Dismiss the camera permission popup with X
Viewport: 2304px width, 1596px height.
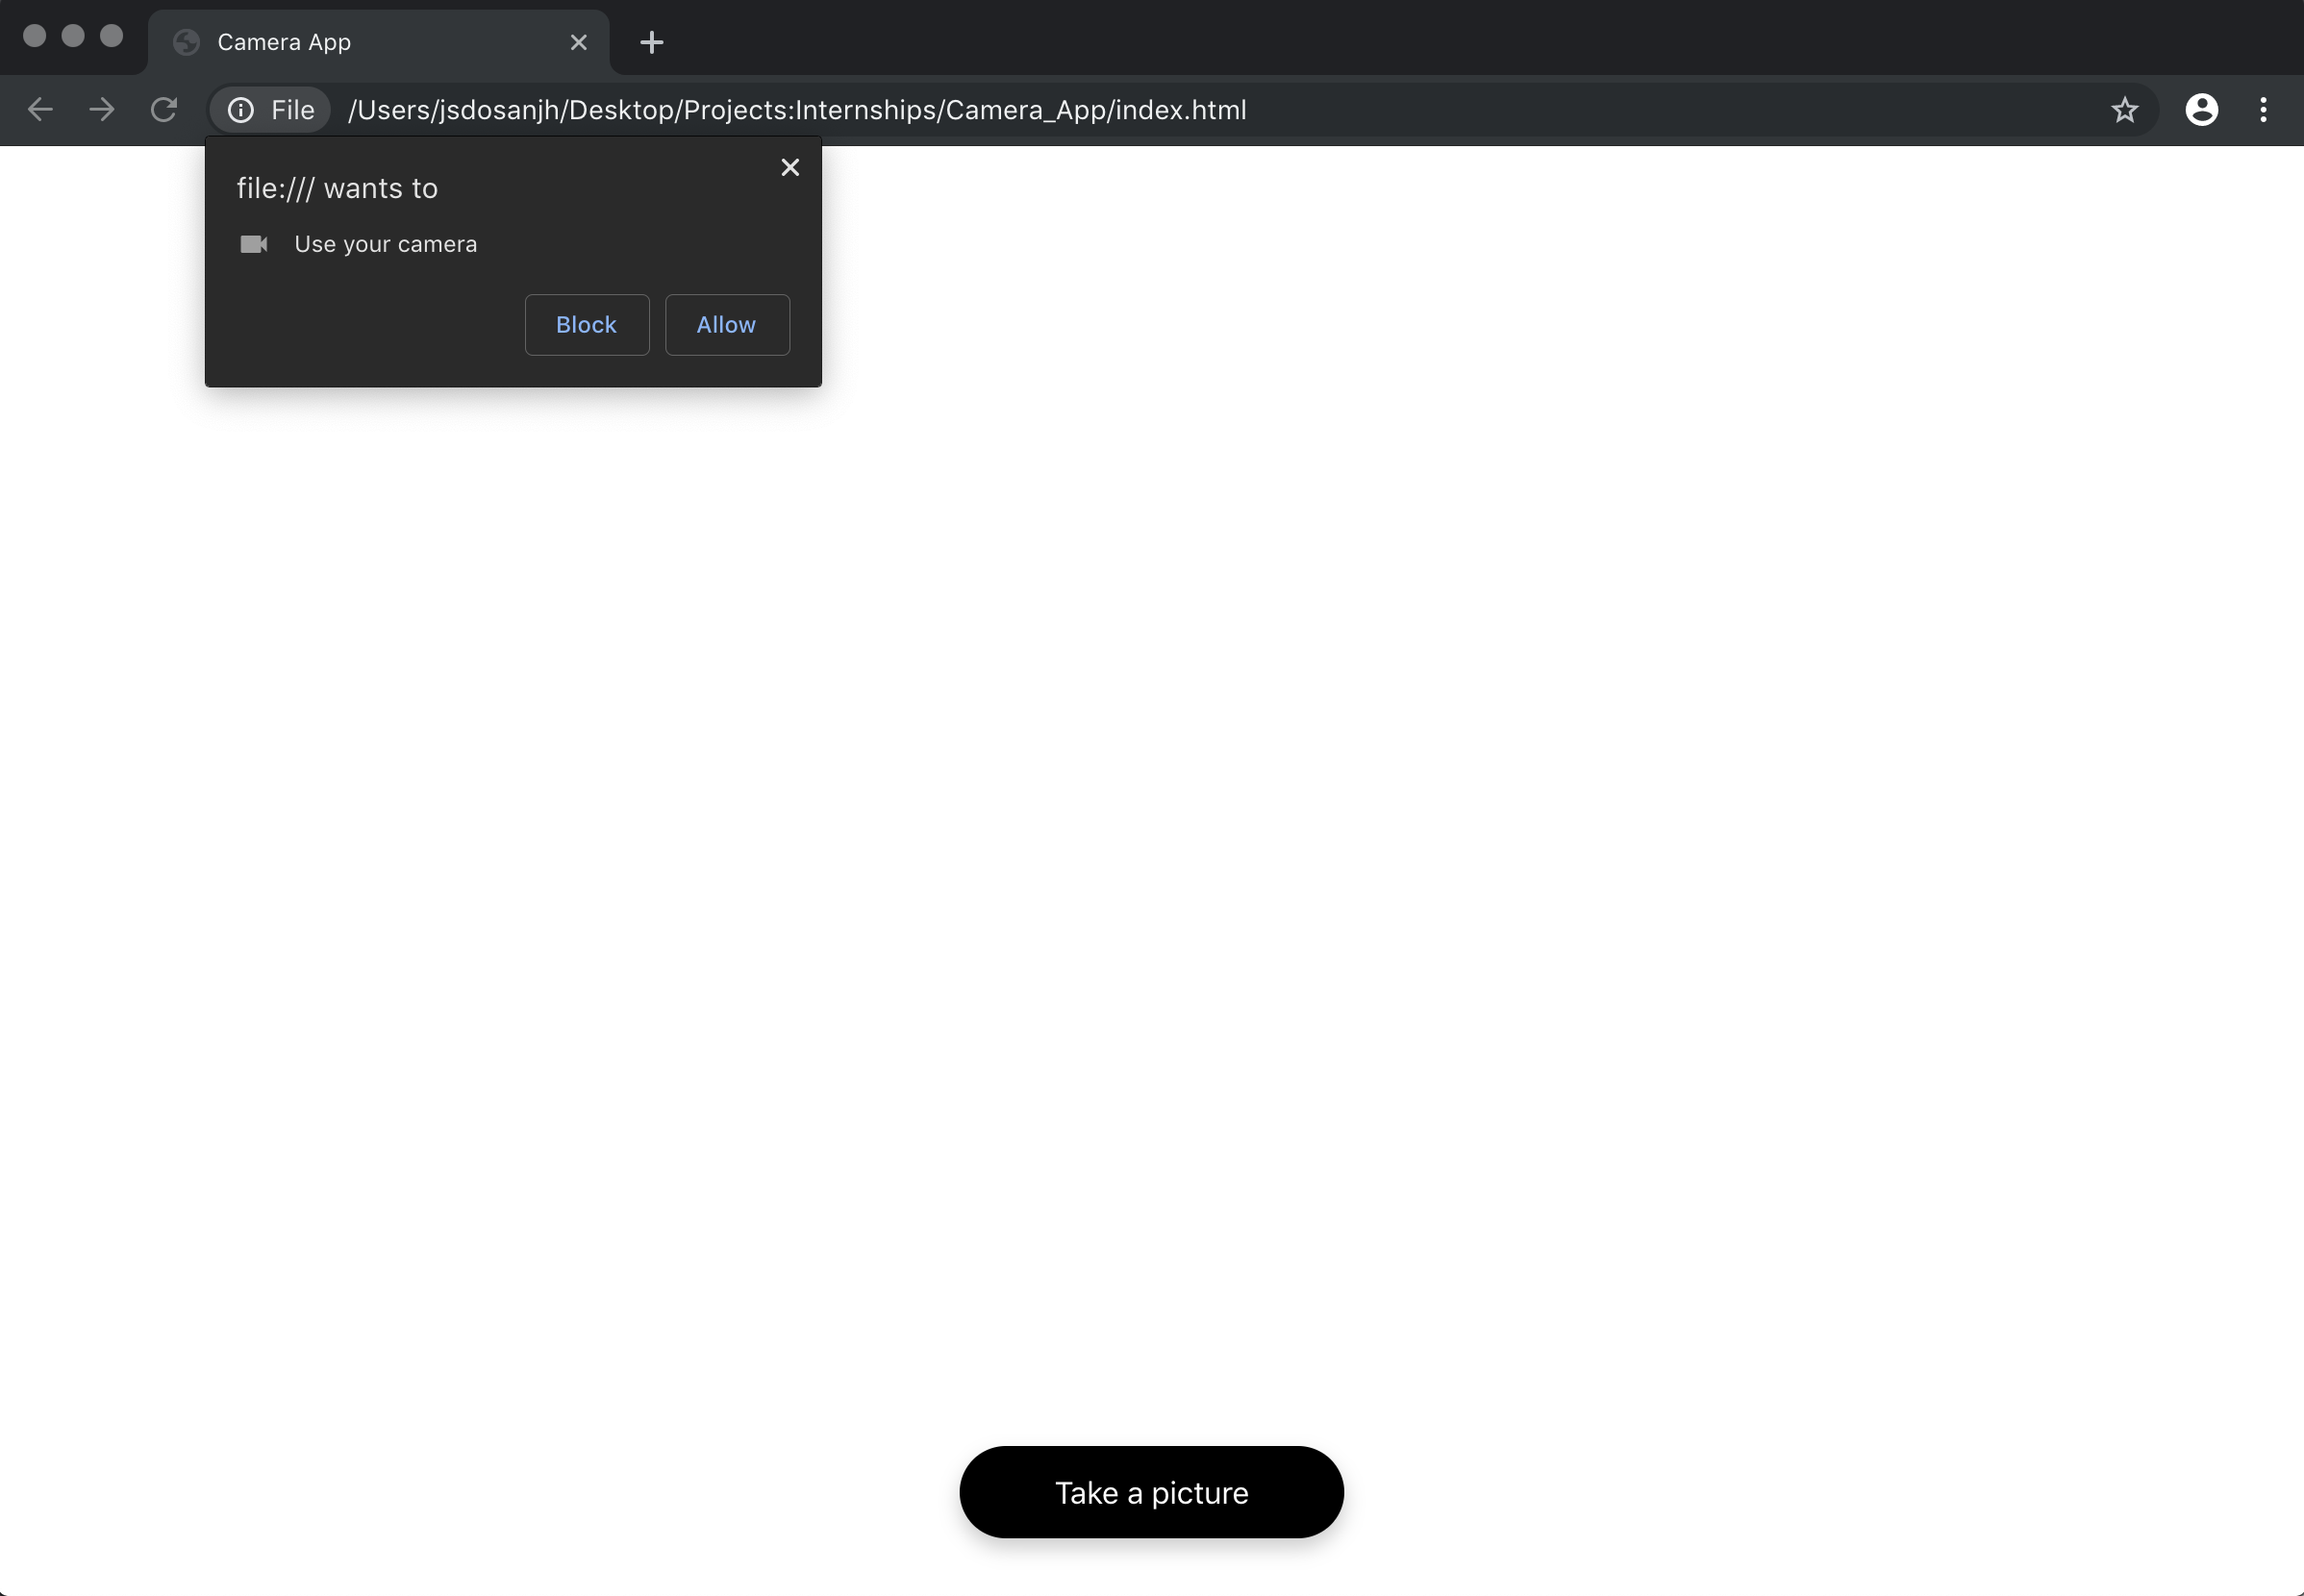click(790, 167)
